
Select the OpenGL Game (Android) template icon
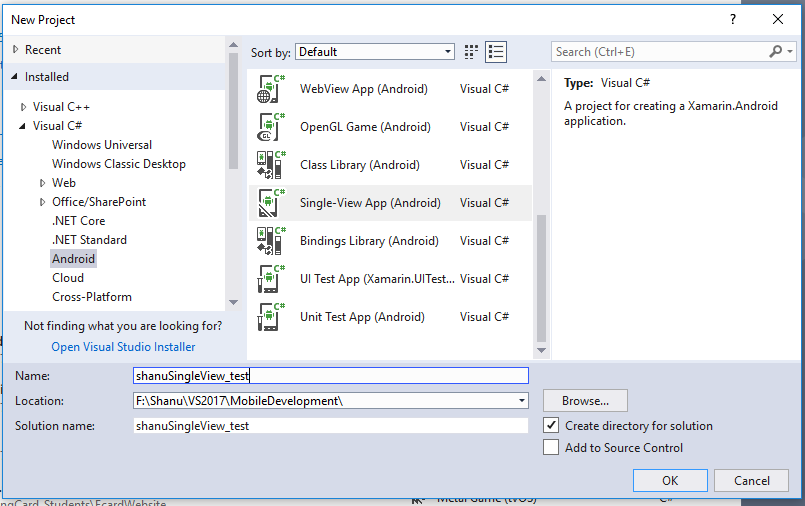tap(271, 127)
